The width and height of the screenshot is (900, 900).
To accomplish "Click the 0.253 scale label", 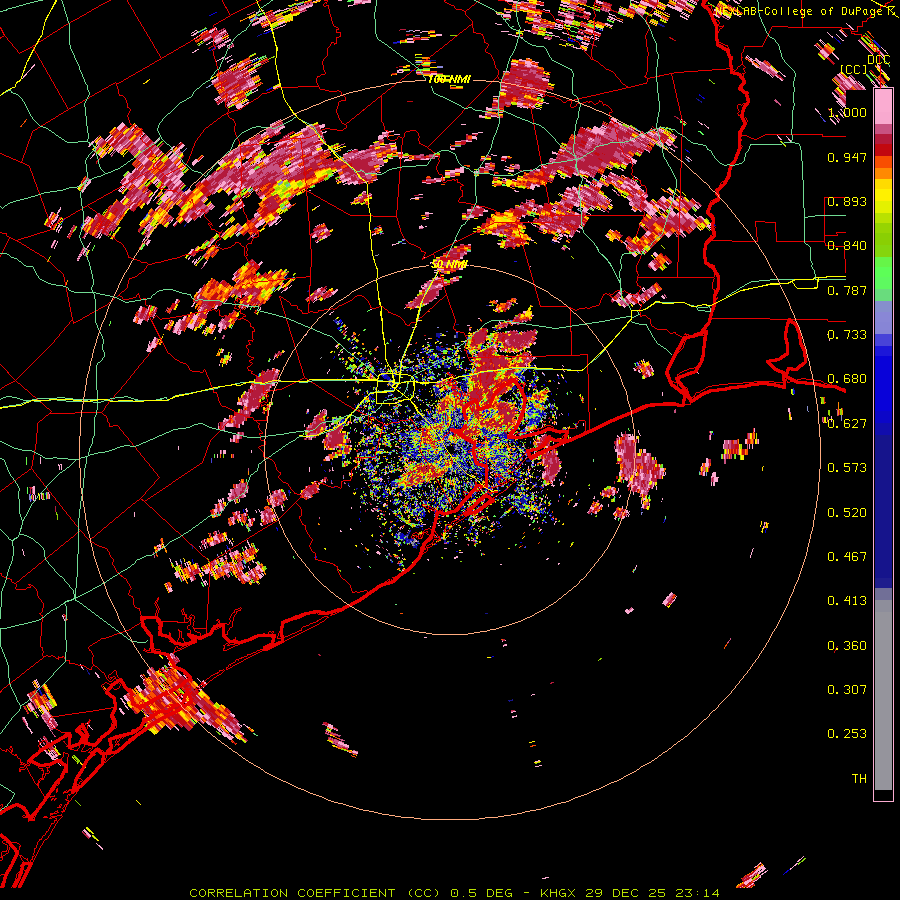I will tap(847, 734).
